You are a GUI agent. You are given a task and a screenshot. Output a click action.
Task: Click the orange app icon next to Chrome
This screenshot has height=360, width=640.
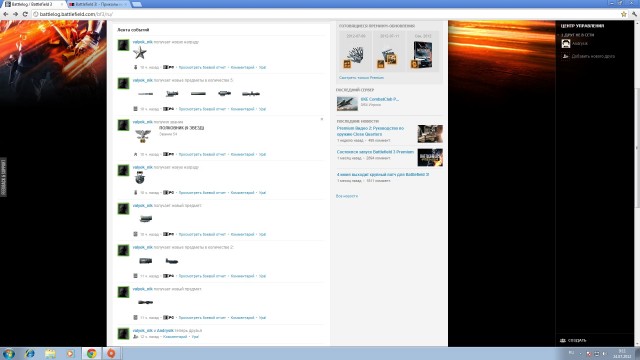pyautogui.click(x=111, y=353)
